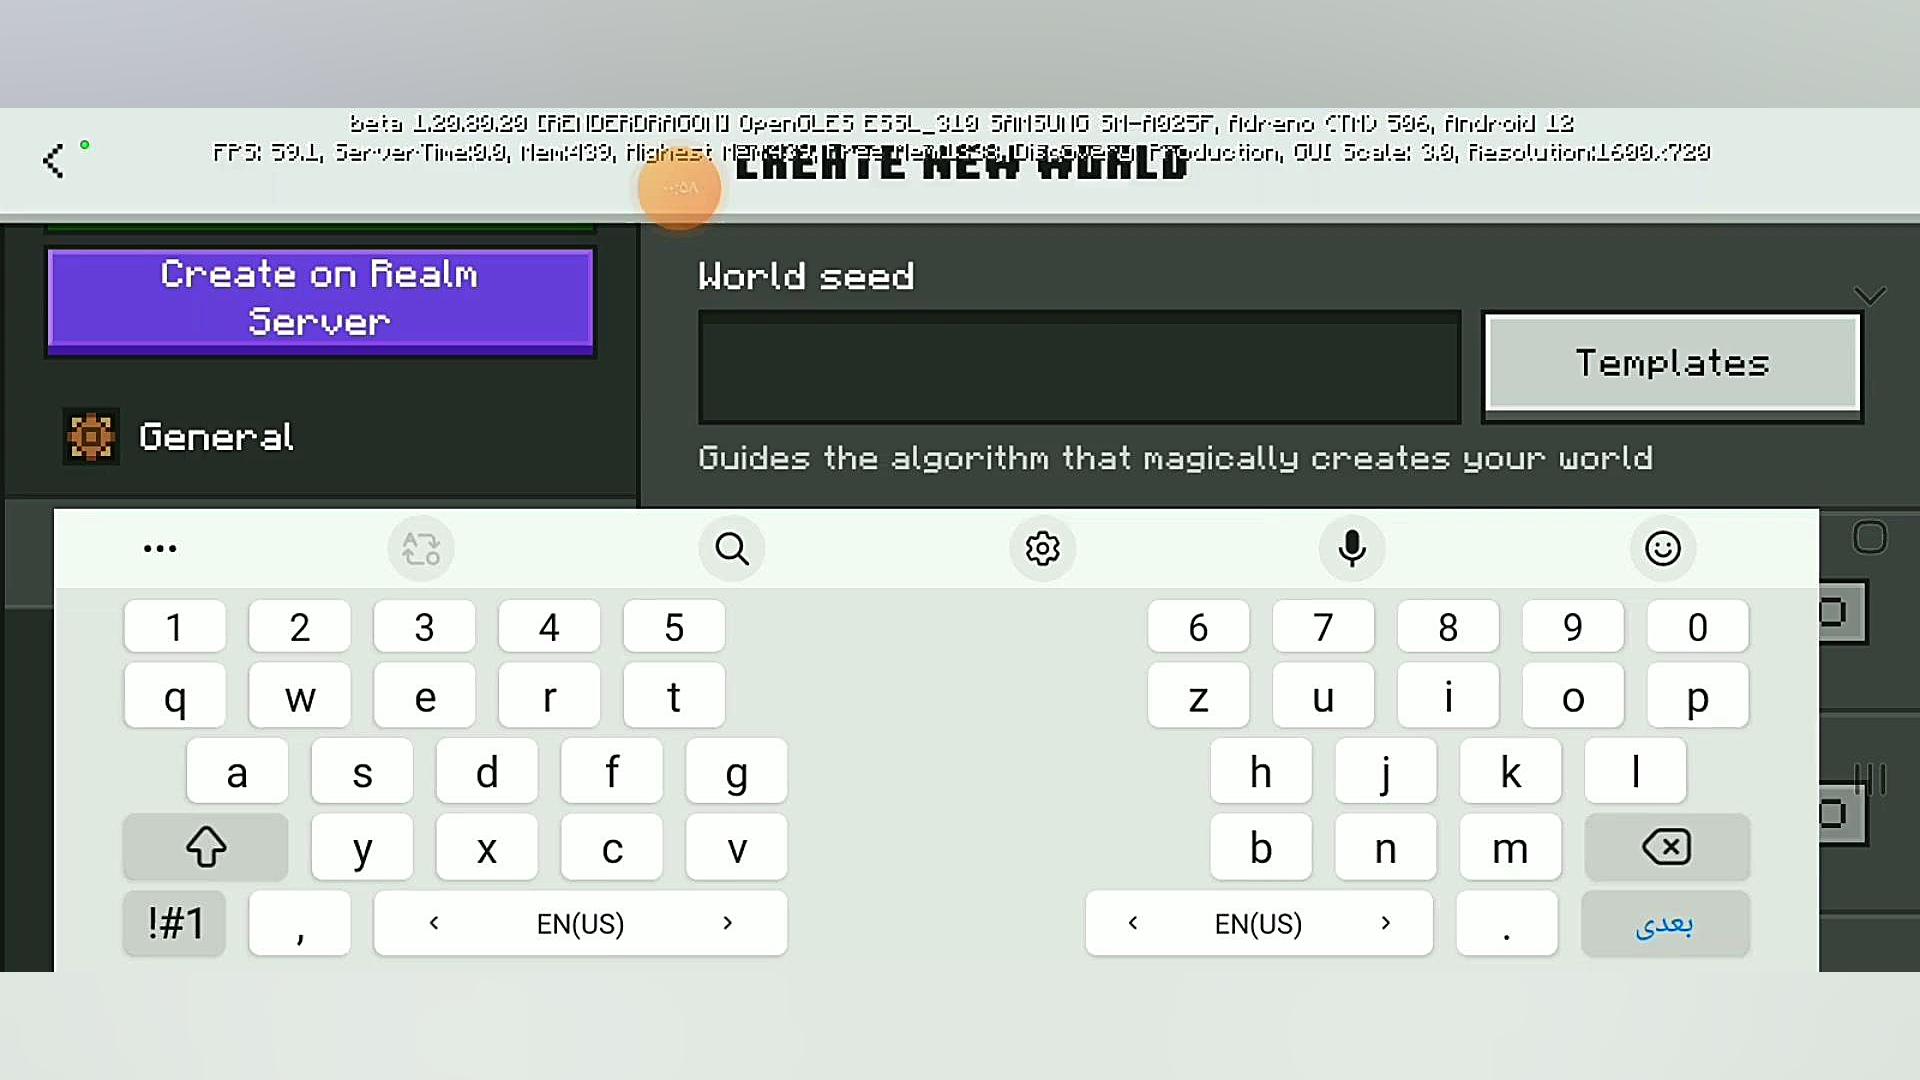1920x1080 pixels.
Task: Tap the letter g key
Action: pyautogui.click(x=736, y=771)
